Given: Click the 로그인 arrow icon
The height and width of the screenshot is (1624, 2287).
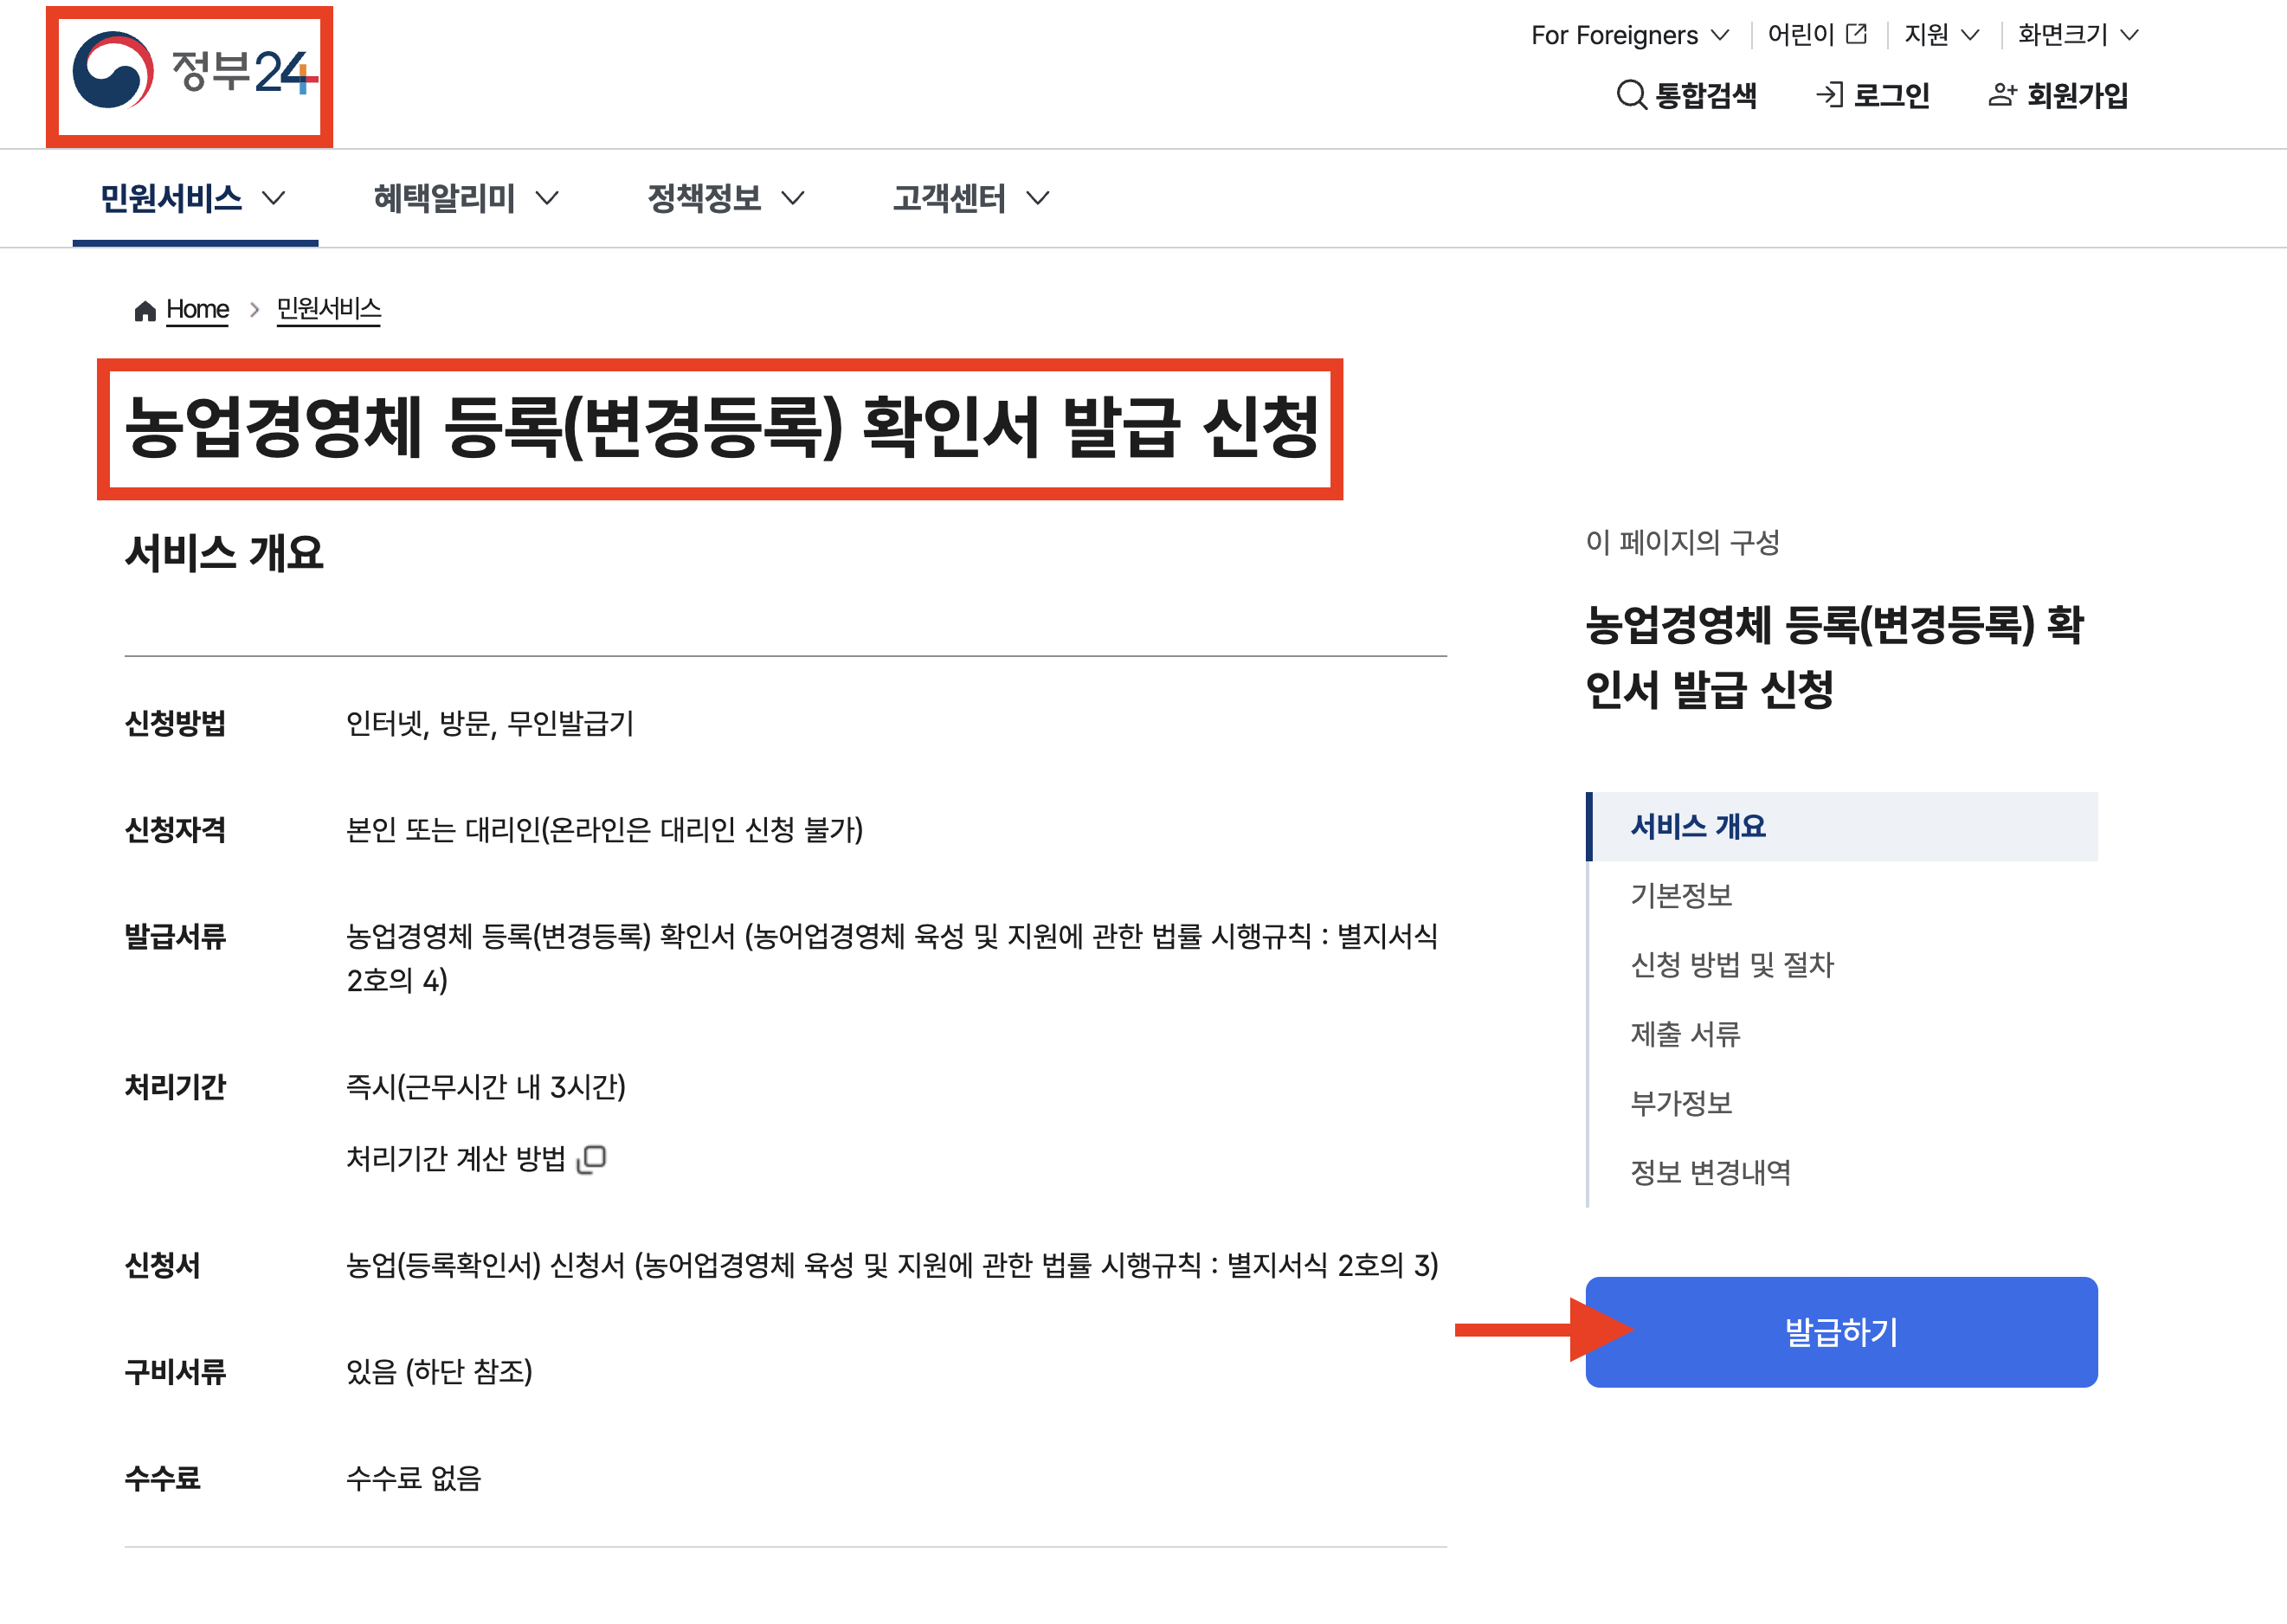Looking at the screenshot, I should 1828,95.
